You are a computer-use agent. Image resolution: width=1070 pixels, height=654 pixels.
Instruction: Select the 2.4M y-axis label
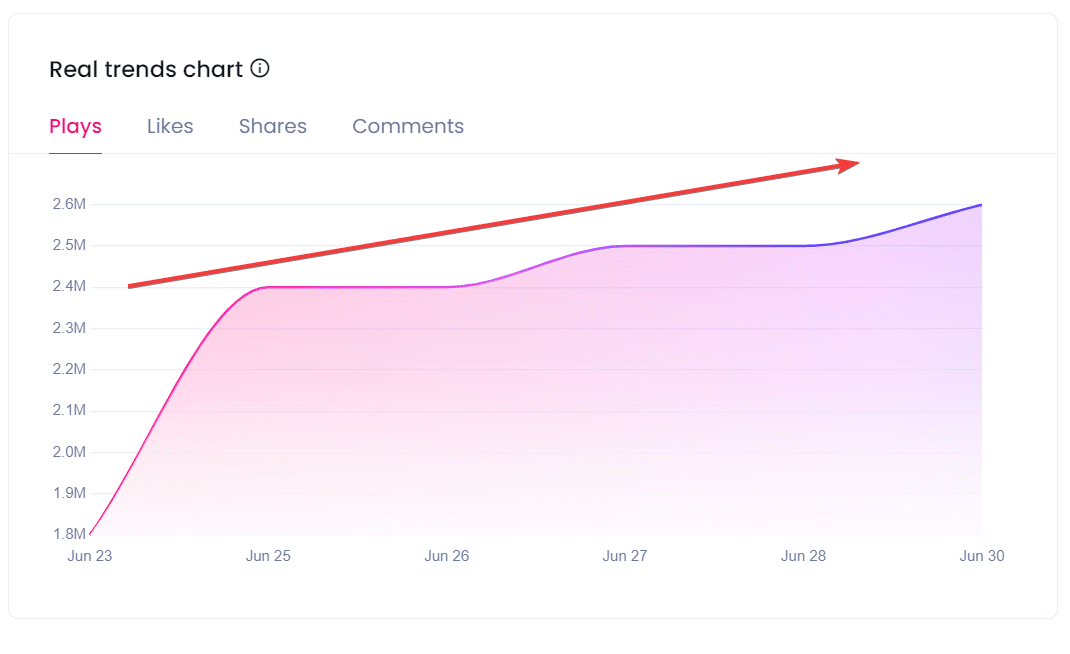point(69,287)
